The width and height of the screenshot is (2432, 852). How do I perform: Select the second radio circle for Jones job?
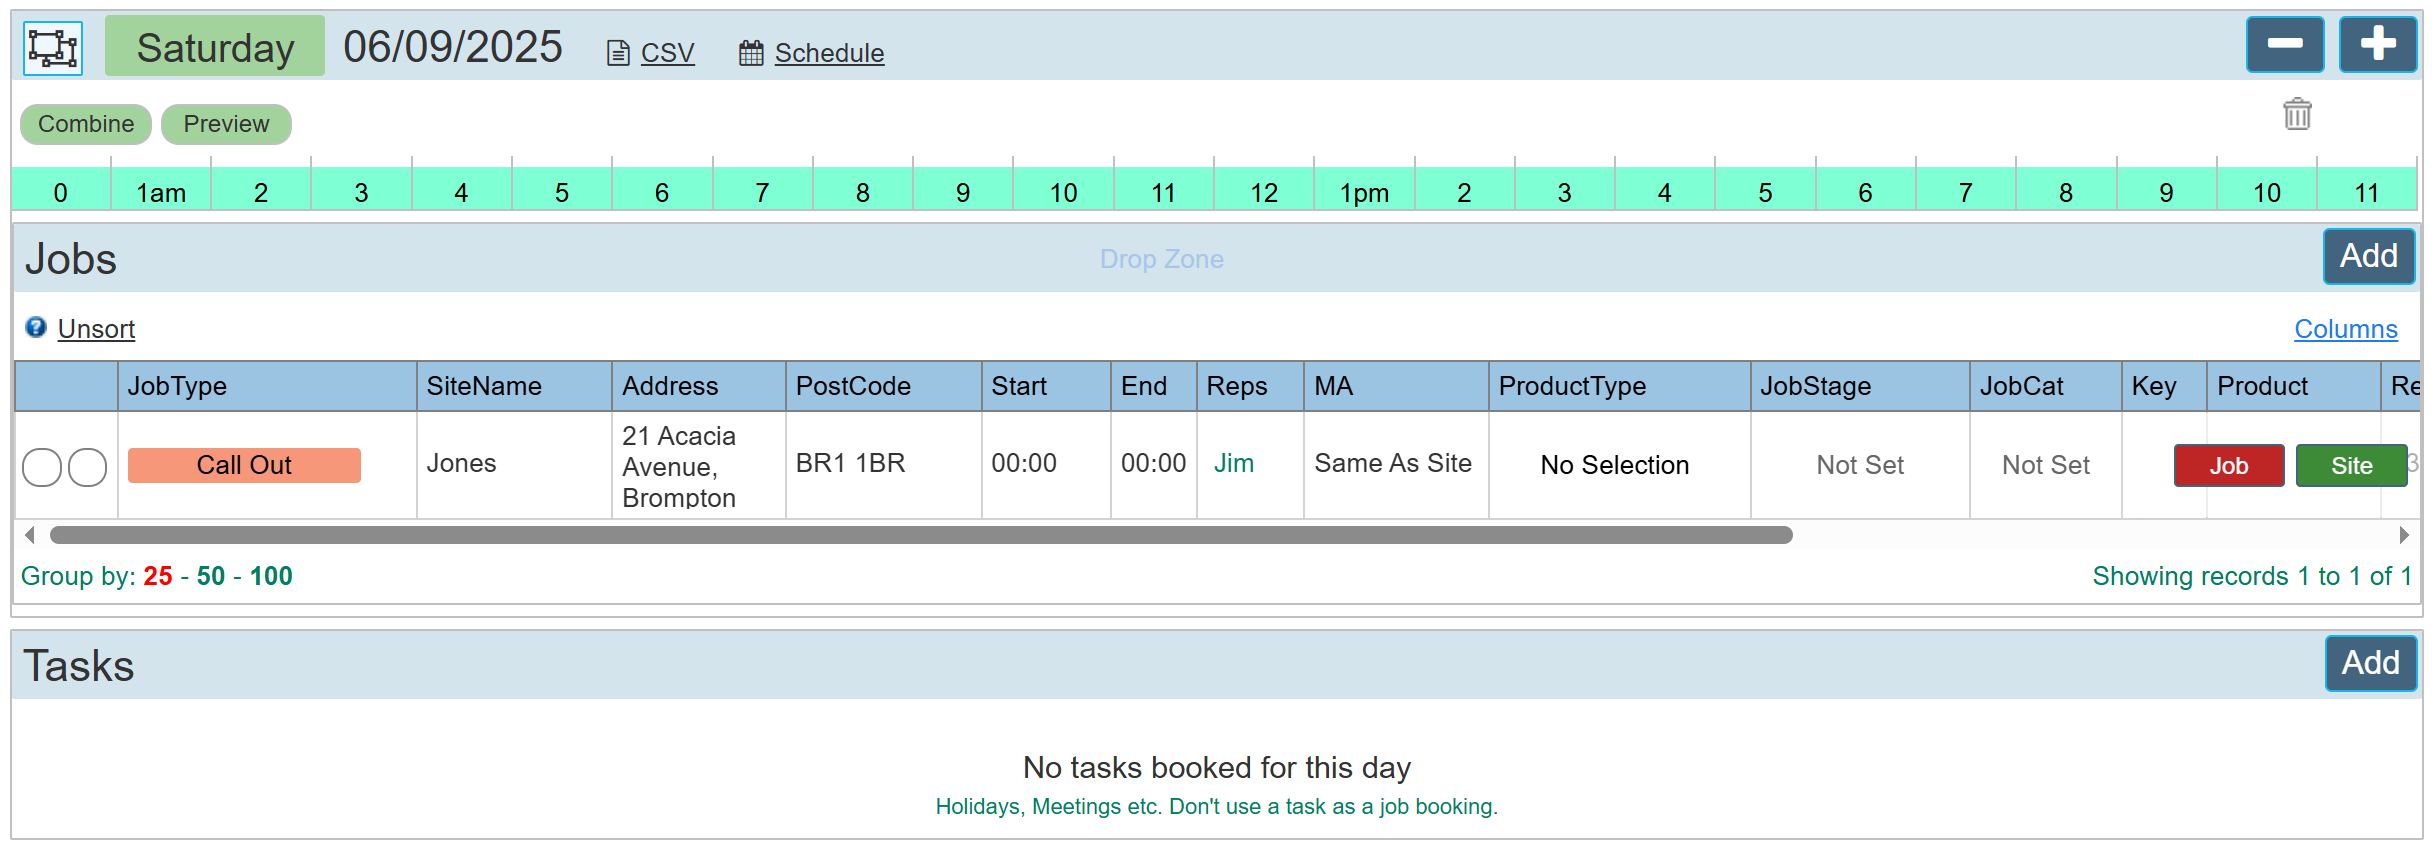pos(88,467)
